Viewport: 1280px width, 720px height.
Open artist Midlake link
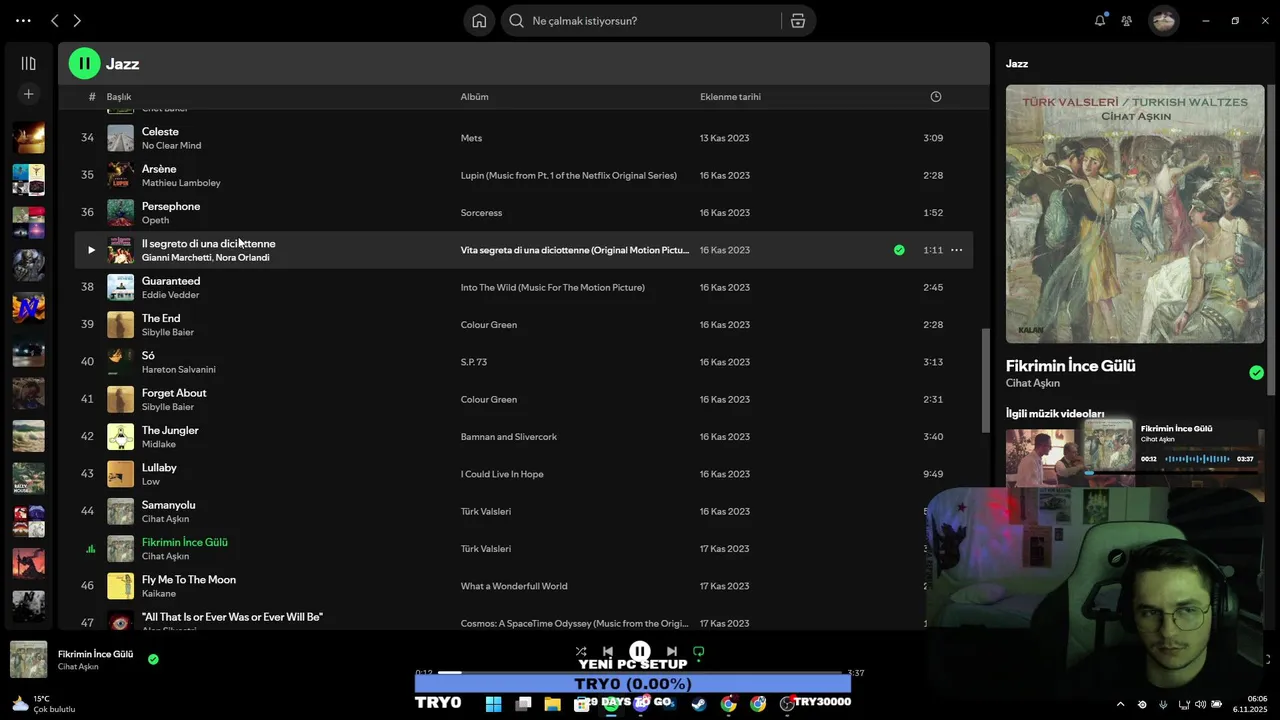tap(158, 444)
